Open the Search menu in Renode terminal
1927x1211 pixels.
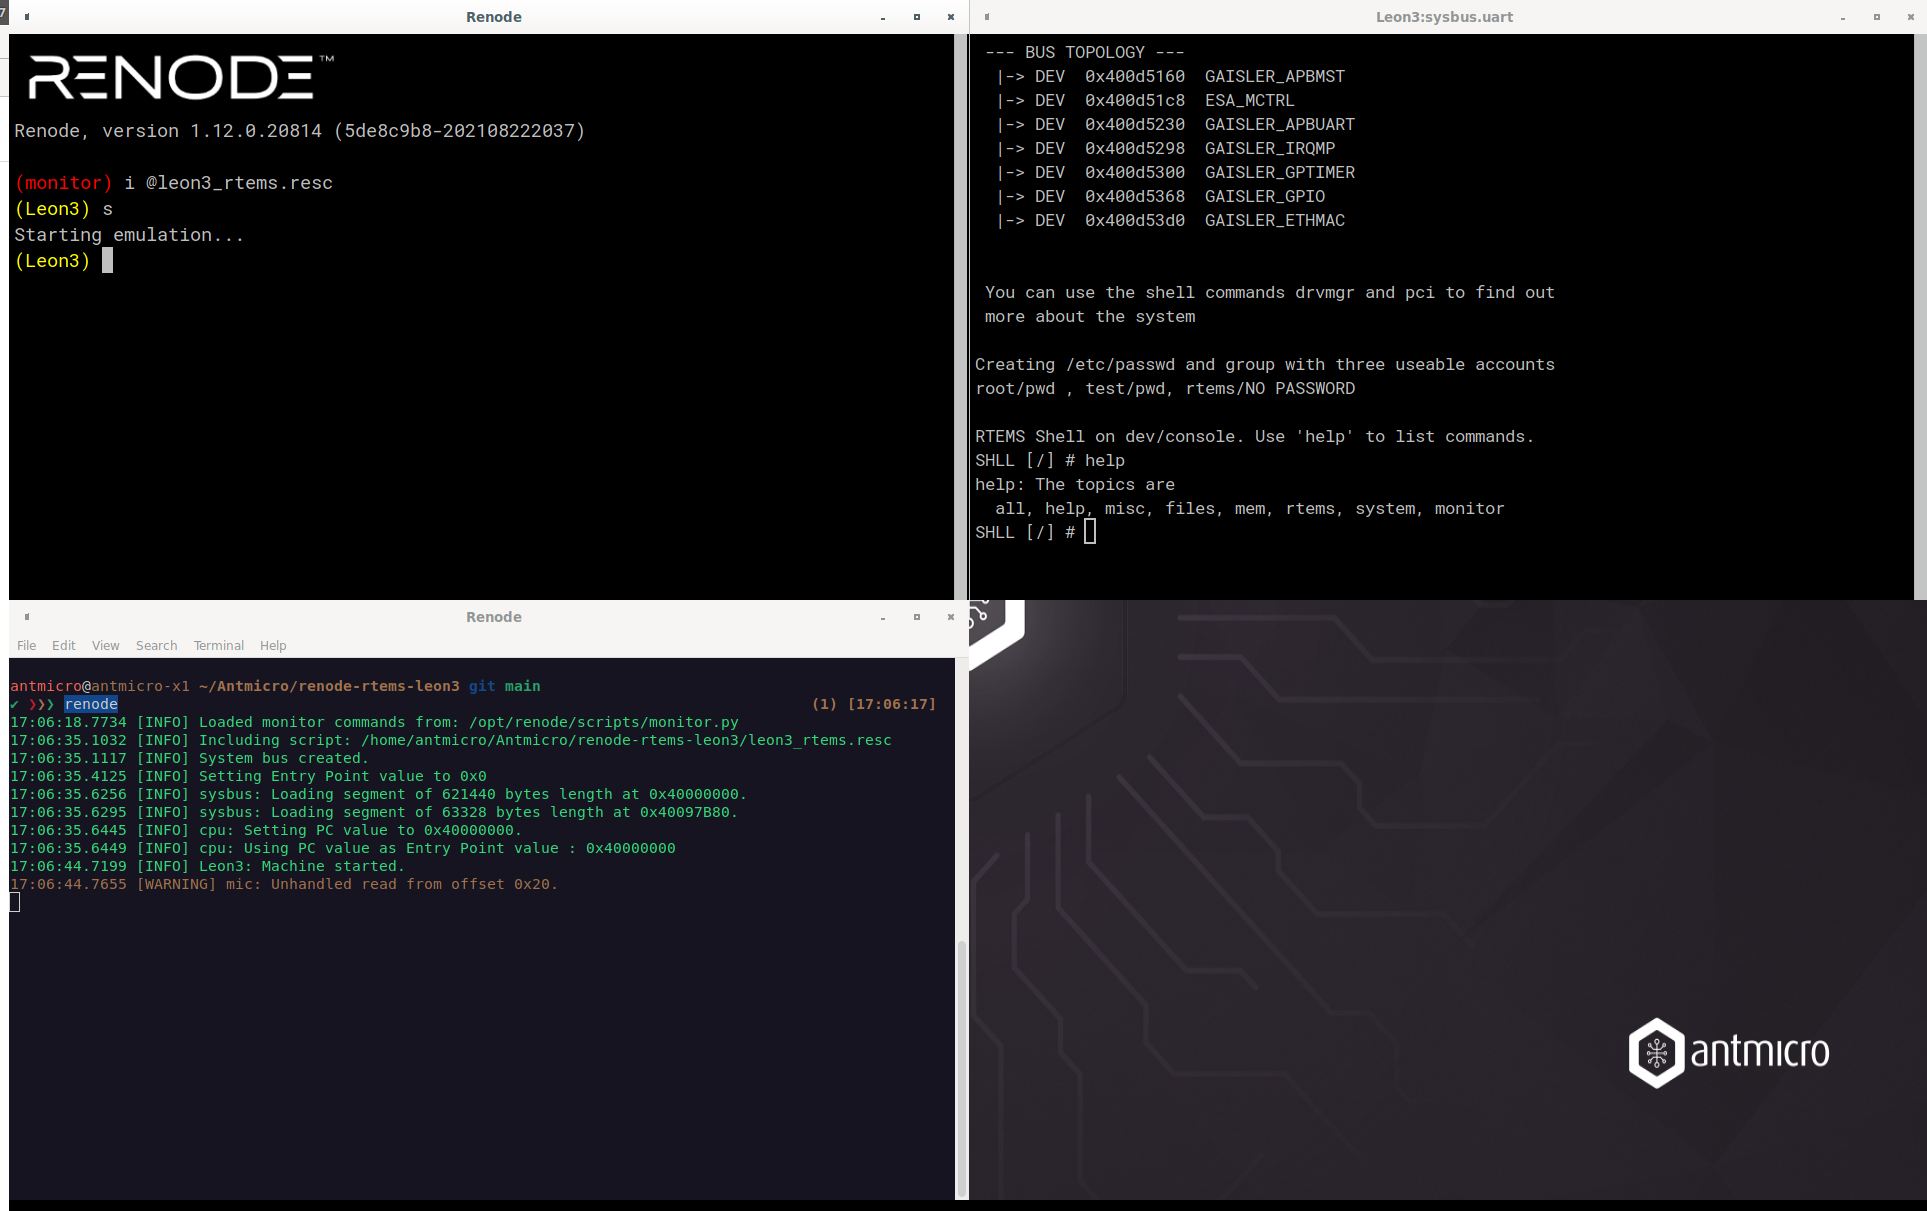coord(156,645)
